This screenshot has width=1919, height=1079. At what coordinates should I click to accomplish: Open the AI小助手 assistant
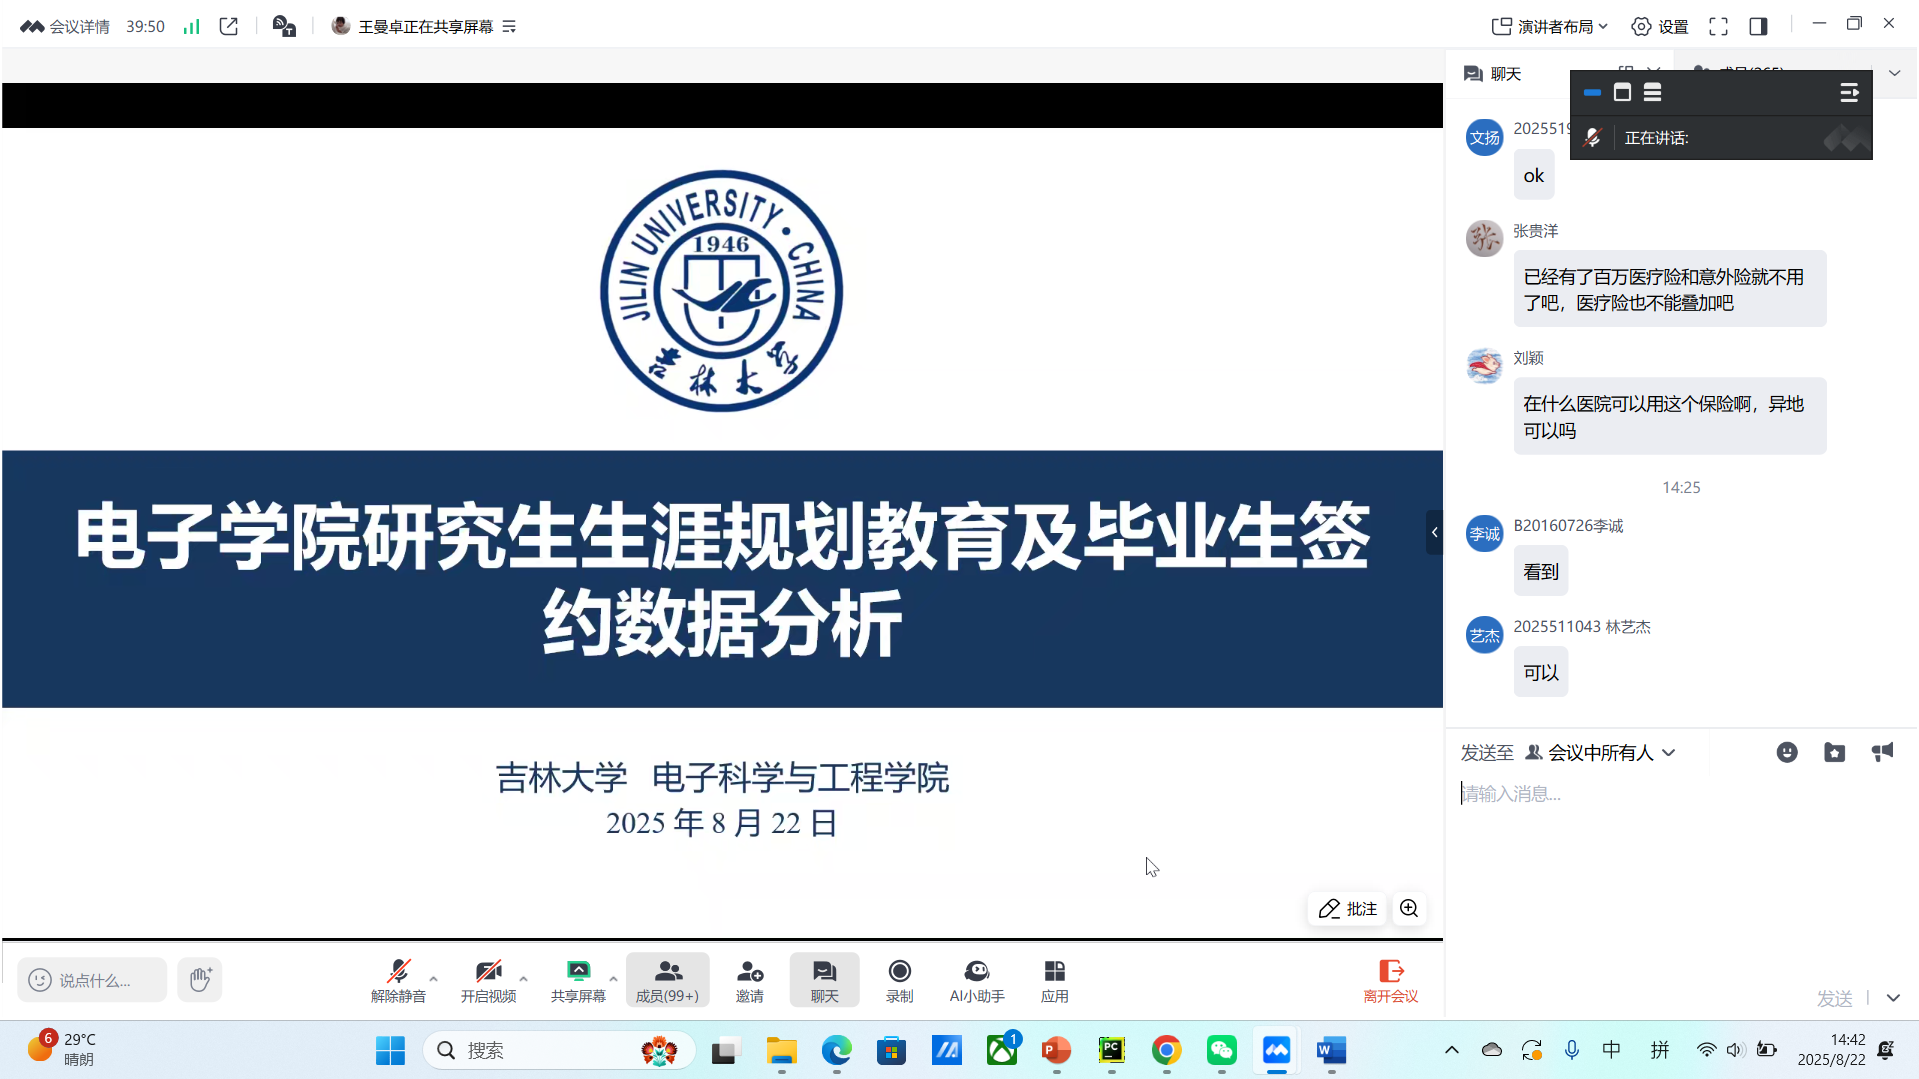coord(976,981)
